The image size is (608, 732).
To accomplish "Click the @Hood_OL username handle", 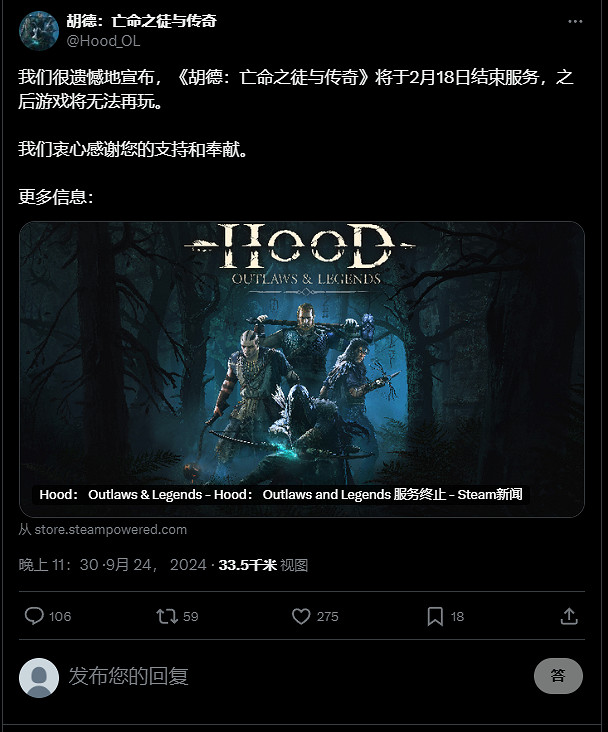I will point(103,41).
